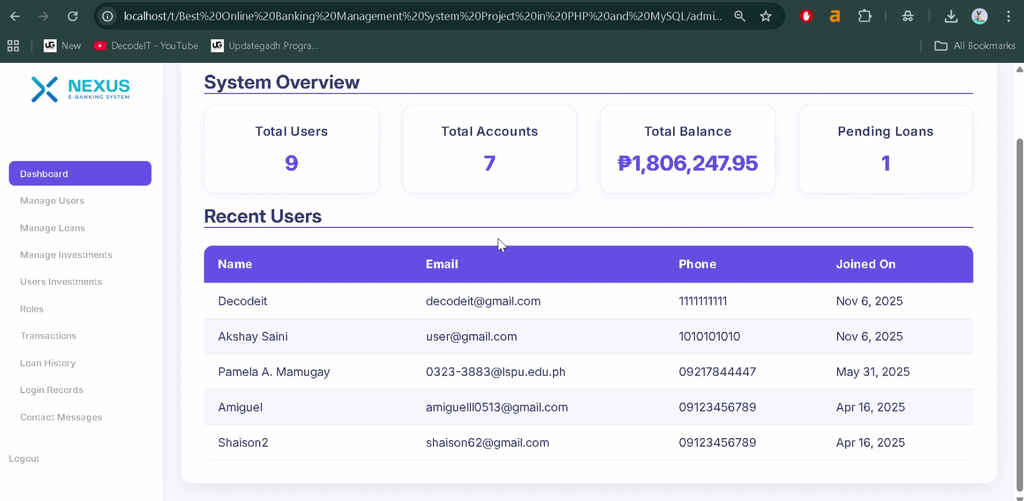Click the Total Balance card
This screenshot has height=501, width=1024.
[x=688, y=150]
